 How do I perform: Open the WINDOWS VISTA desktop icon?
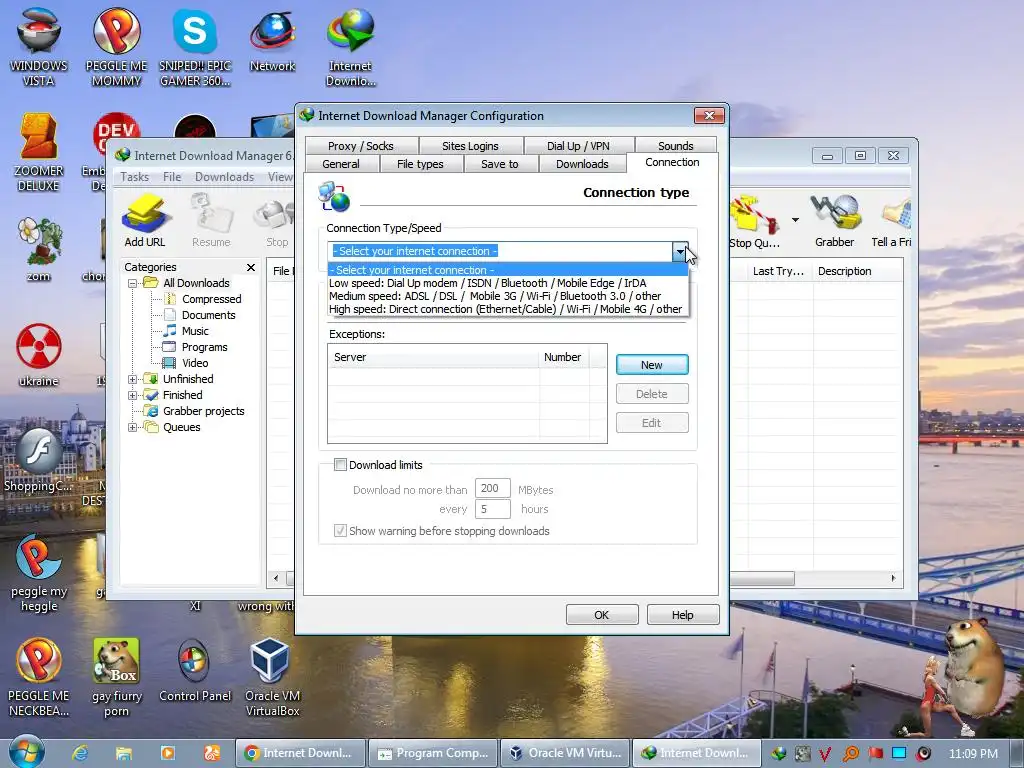tap(39, 47)
